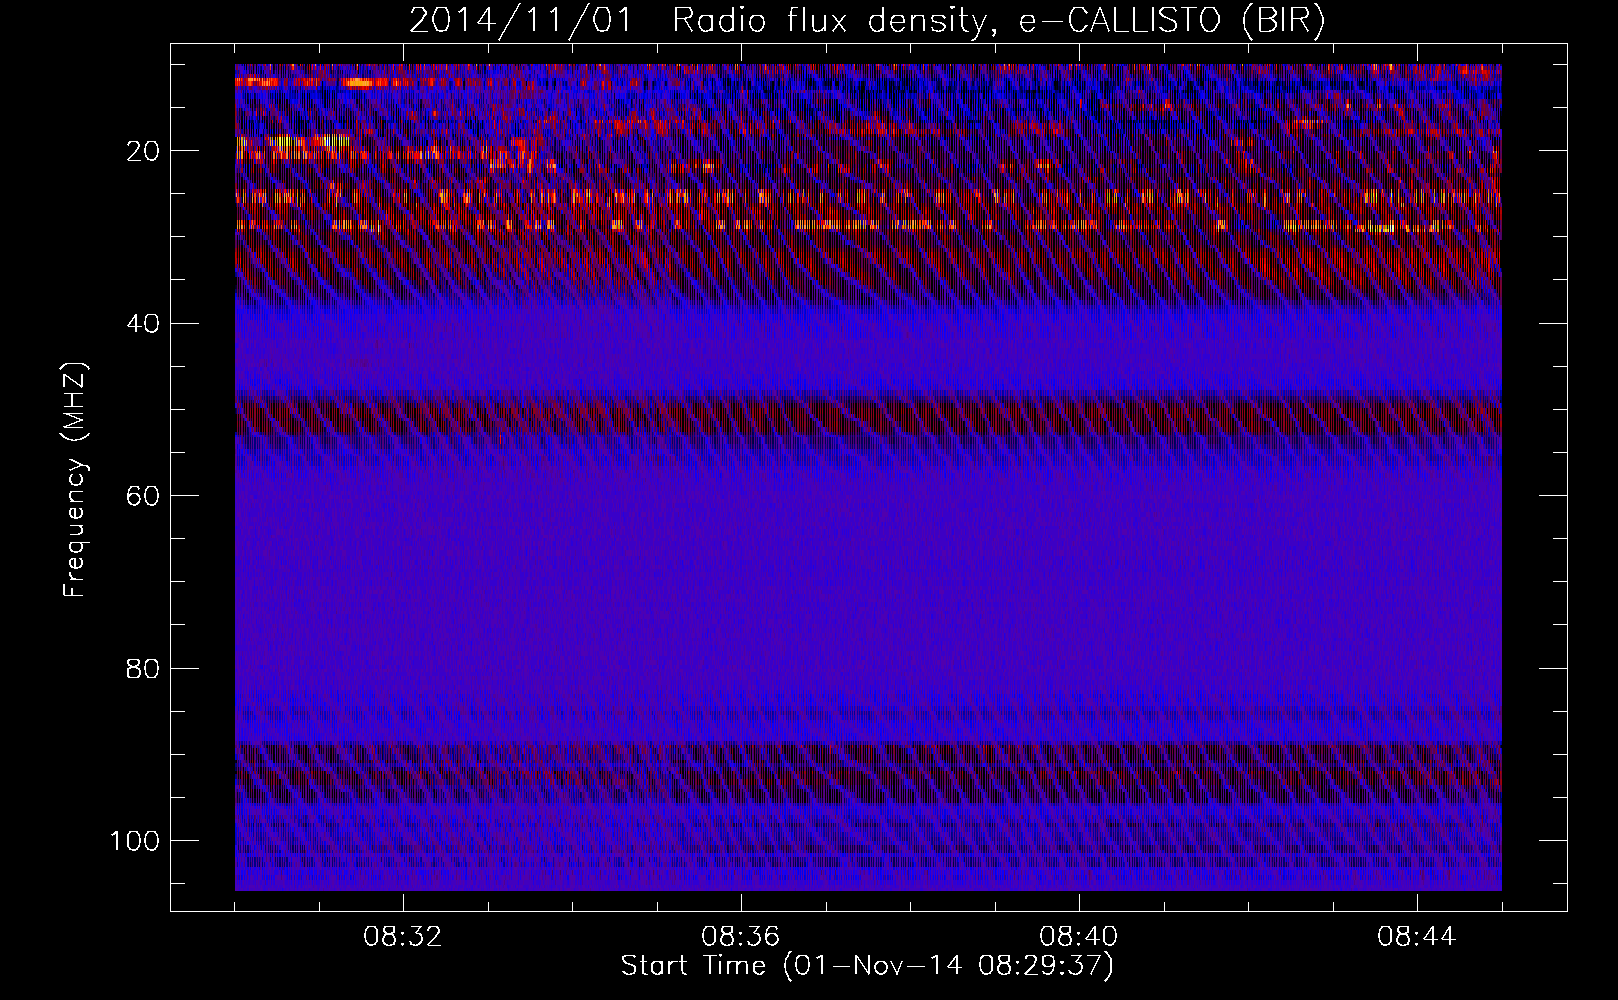This screenshot has height=1000, width=1618.
Task: Click the 20 frequency tick label
Action: click(x=144, y=151)
